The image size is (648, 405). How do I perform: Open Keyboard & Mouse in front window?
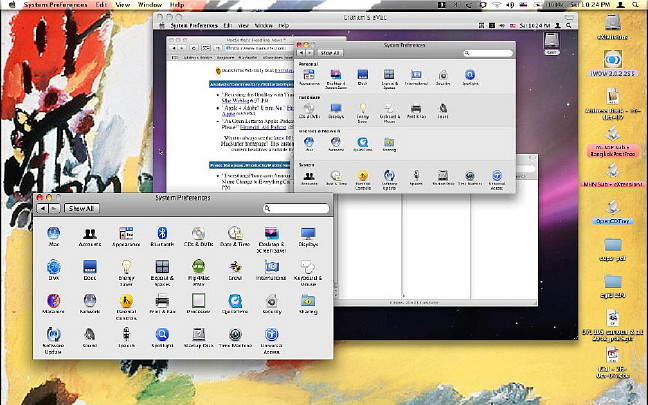308,273
